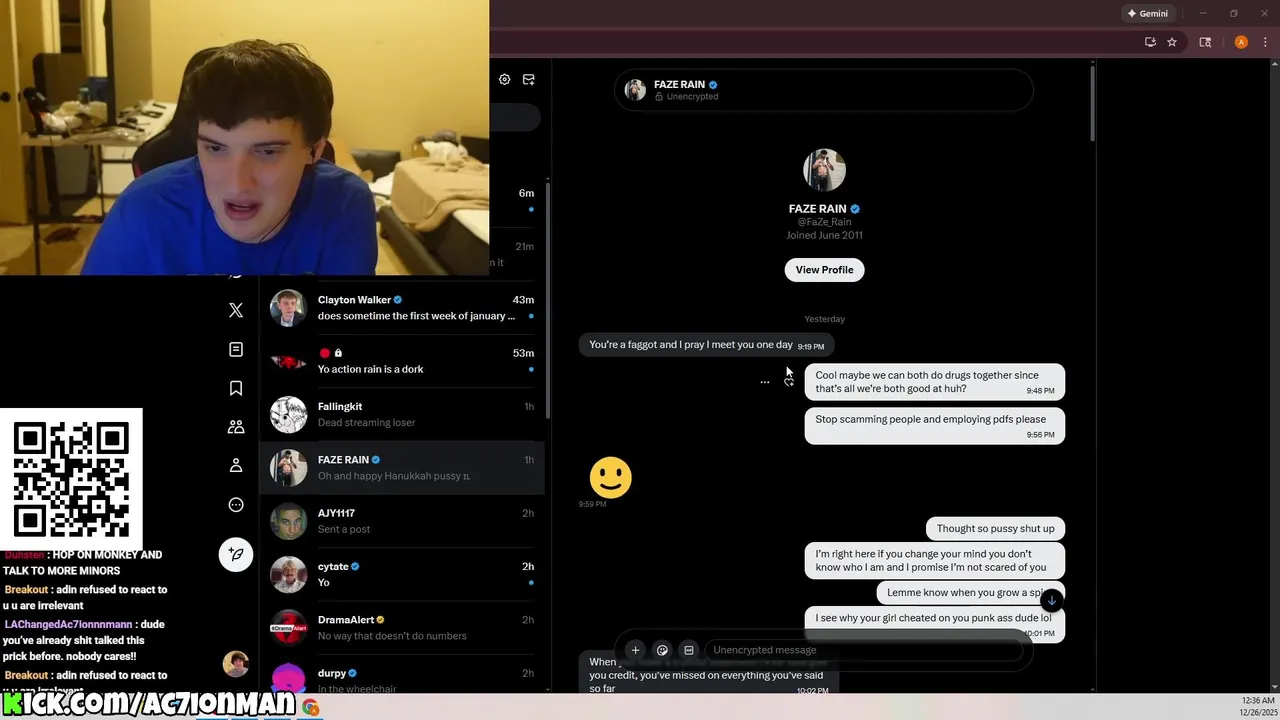This screenshot has height=720, width=1280.
Task: Click FAZE RAIN large profile picture
Action: [824, 170]
